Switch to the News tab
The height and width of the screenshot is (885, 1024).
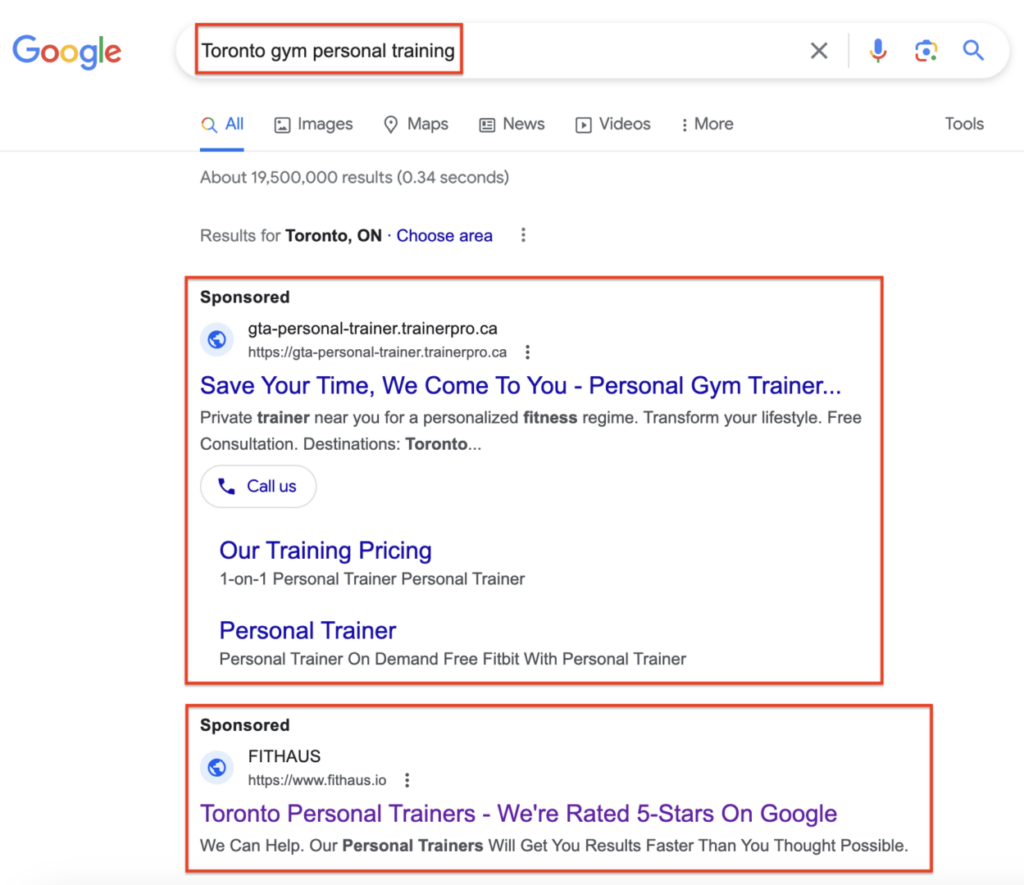[x=511, y=124]
